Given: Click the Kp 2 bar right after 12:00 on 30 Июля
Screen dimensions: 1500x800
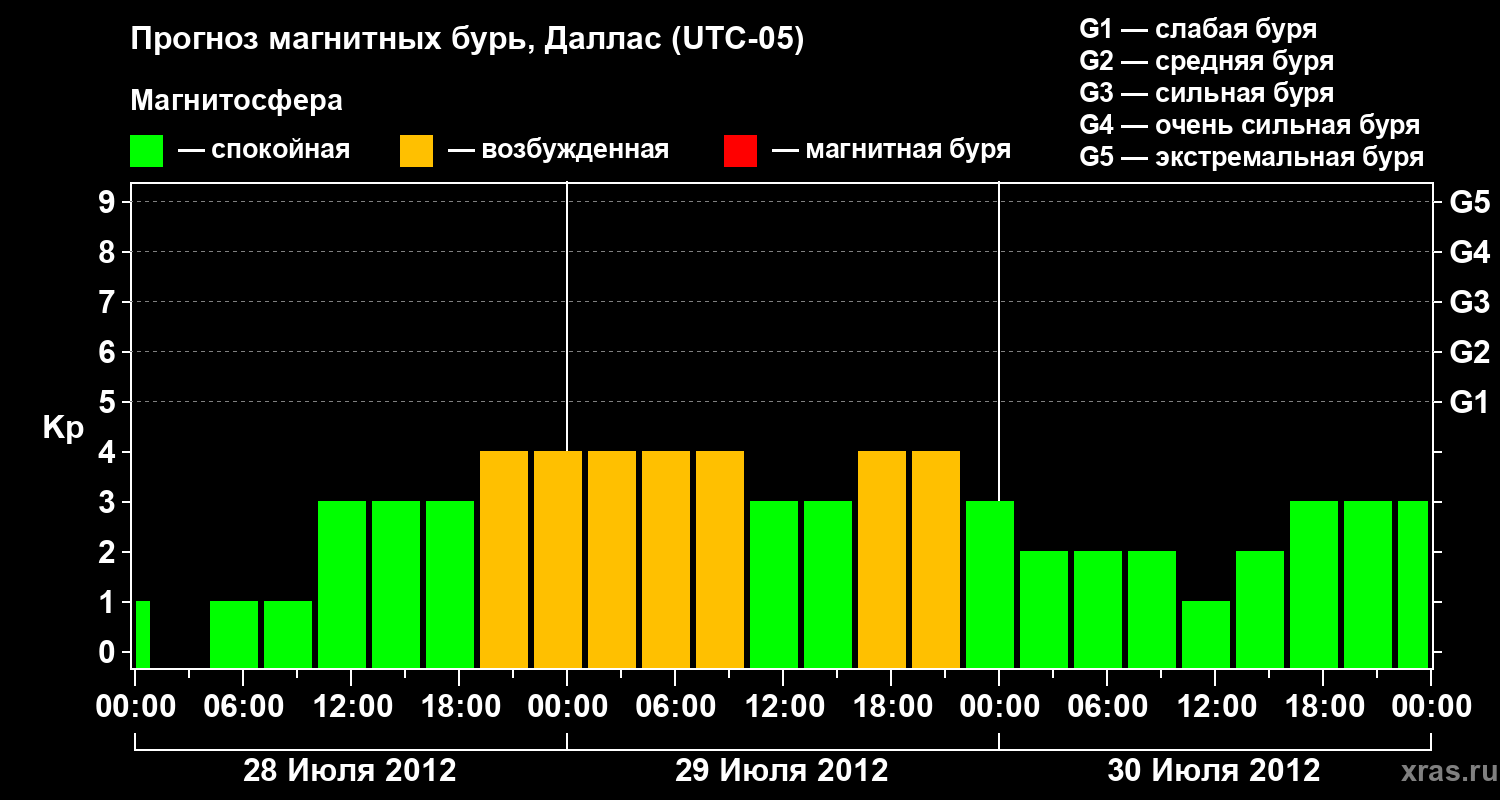Looking at the screenshot, I should [x=1260, y=609].
